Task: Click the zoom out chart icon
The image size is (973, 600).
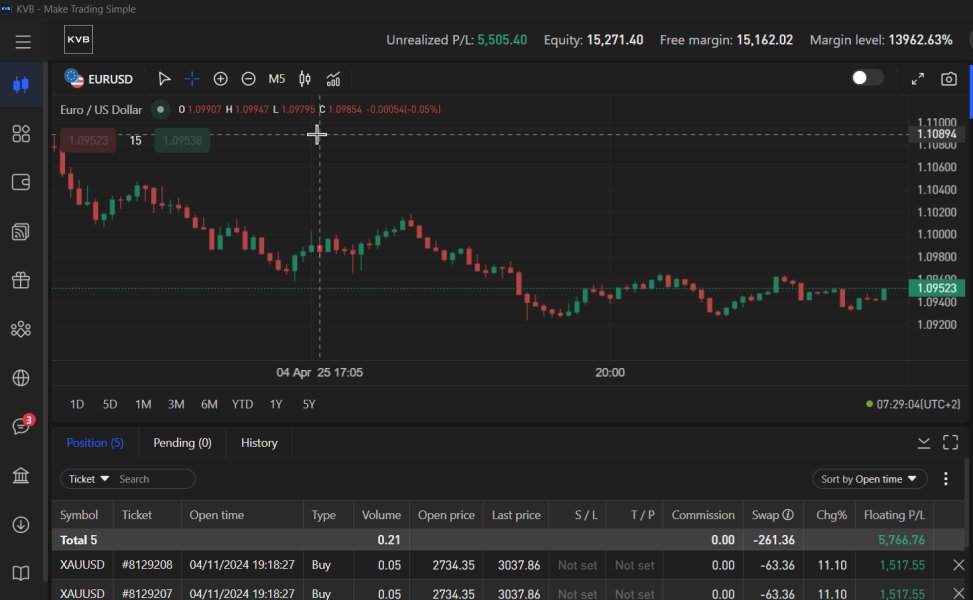Action: [248, 79]
